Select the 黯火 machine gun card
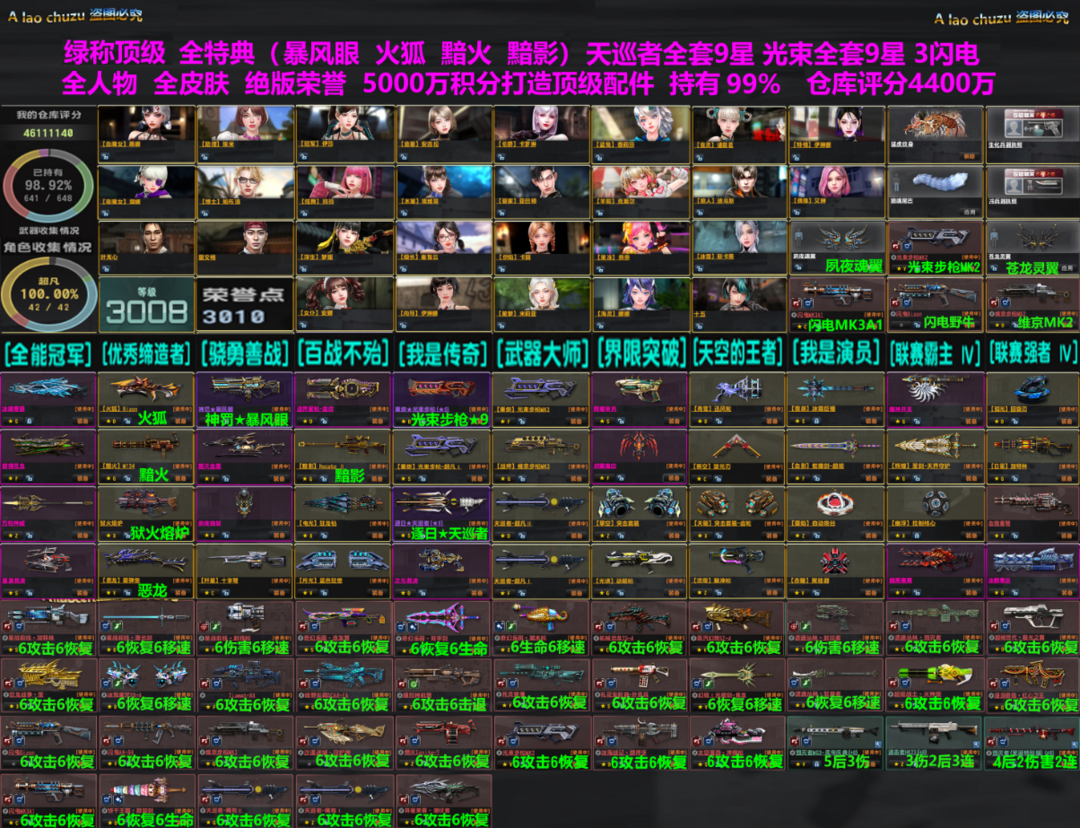 [146, 458]
